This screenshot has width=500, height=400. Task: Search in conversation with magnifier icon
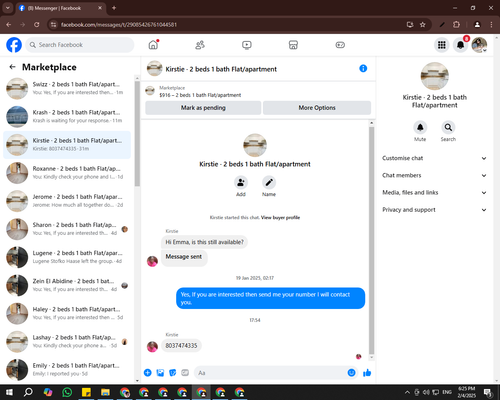448,127
